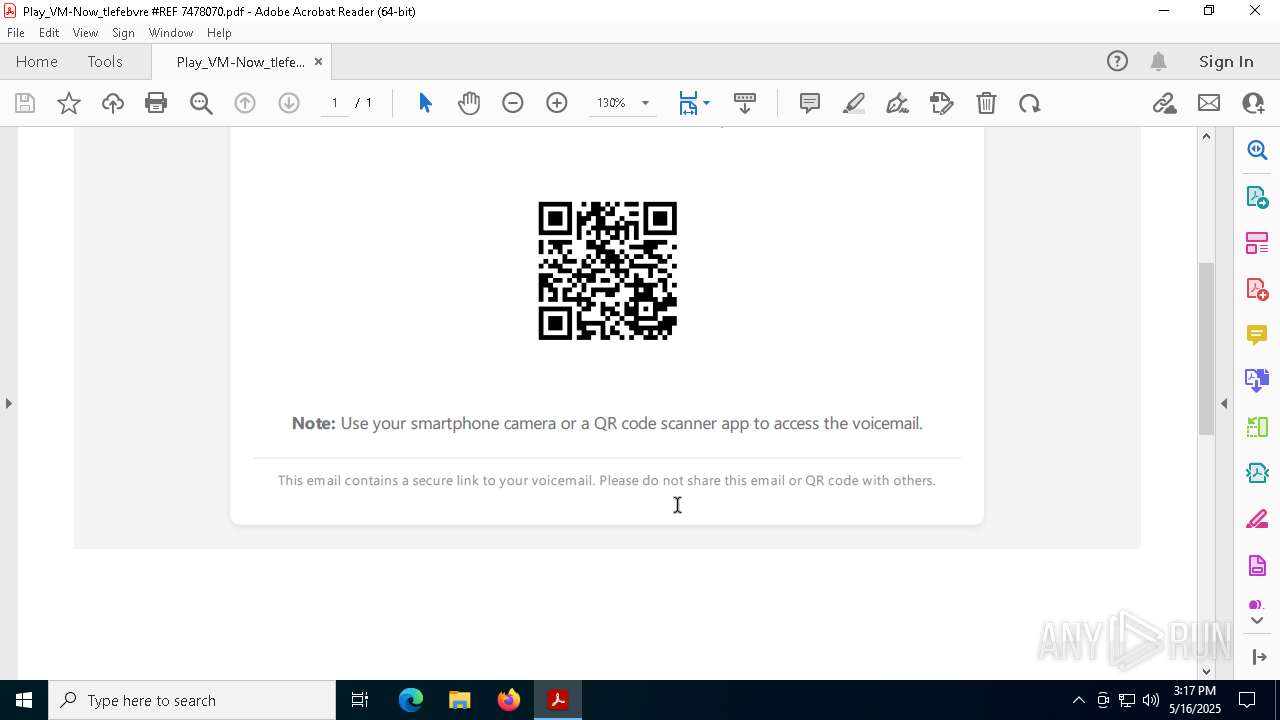
Task: Go to next page arrow
Action: [289, 103]
